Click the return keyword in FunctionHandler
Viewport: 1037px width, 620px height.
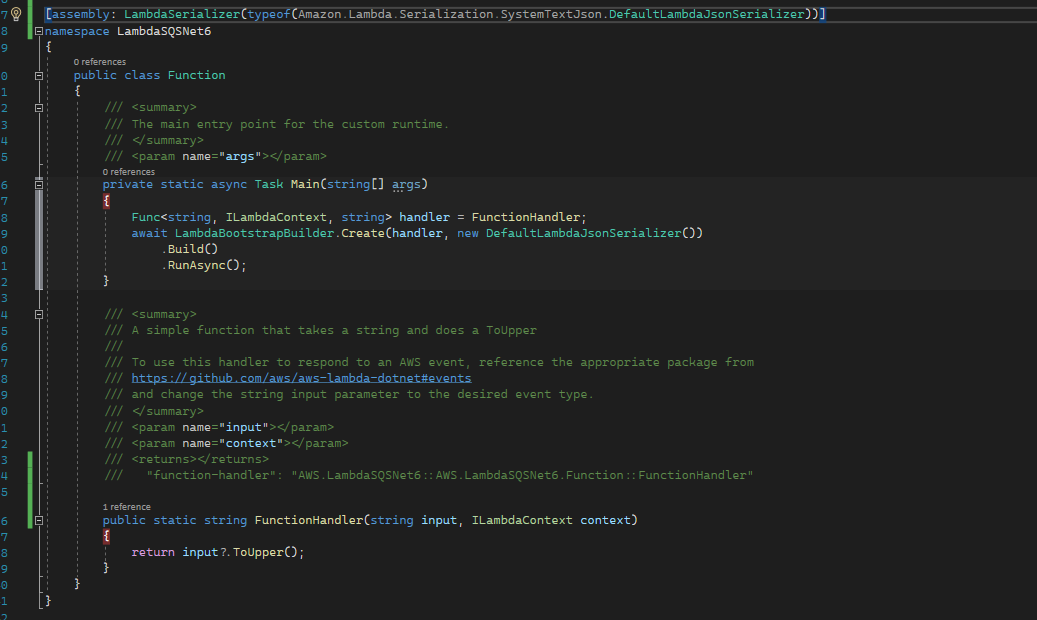coord(153,552)
